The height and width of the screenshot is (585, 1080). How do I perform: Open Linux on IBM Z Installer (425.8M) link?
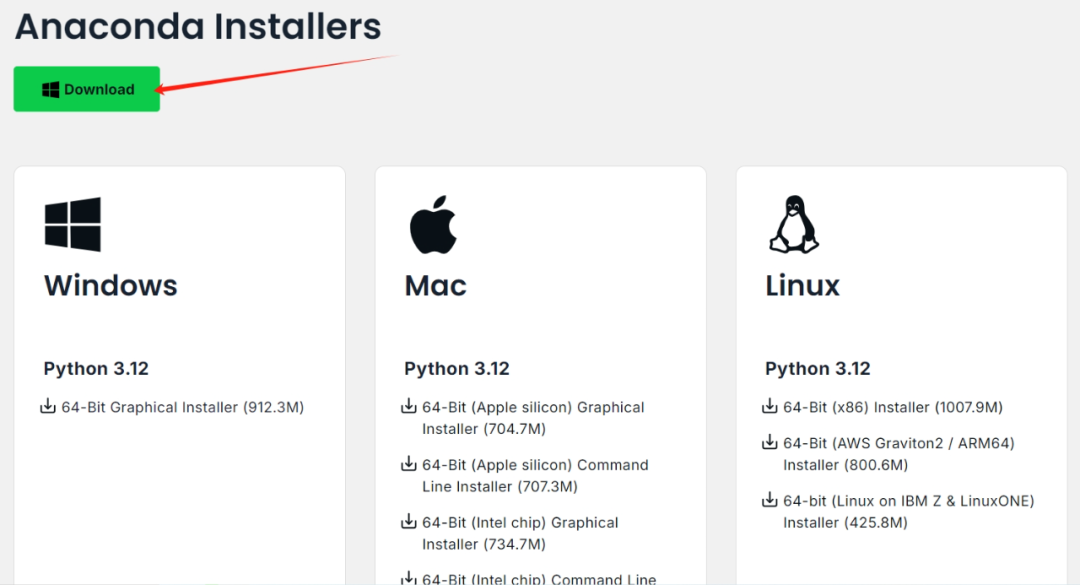click(x=908, y=512)
